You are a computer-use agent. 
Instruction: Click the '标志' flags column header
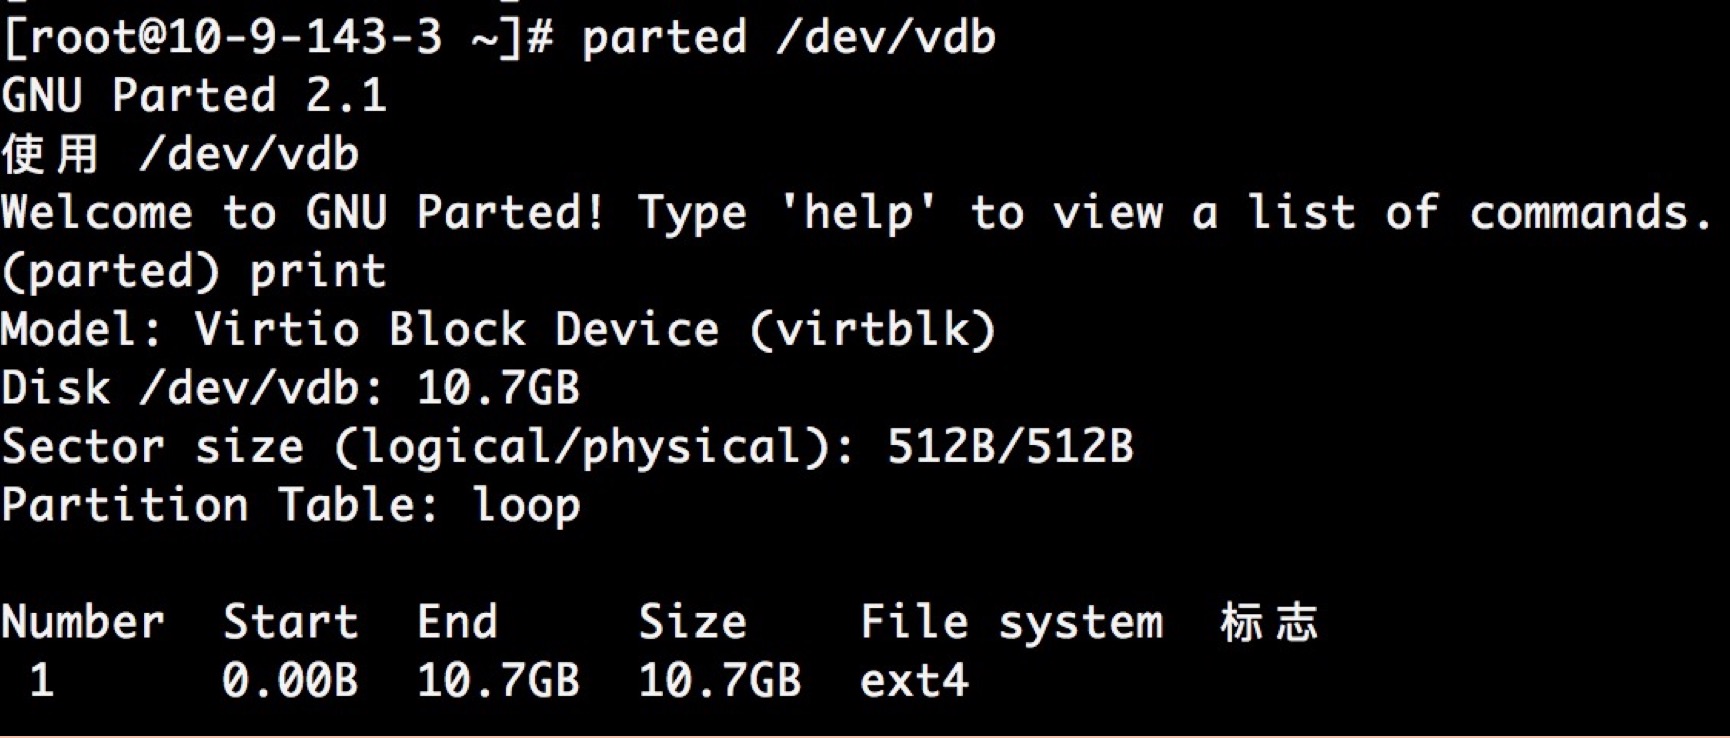click(x=1268, y=622)
